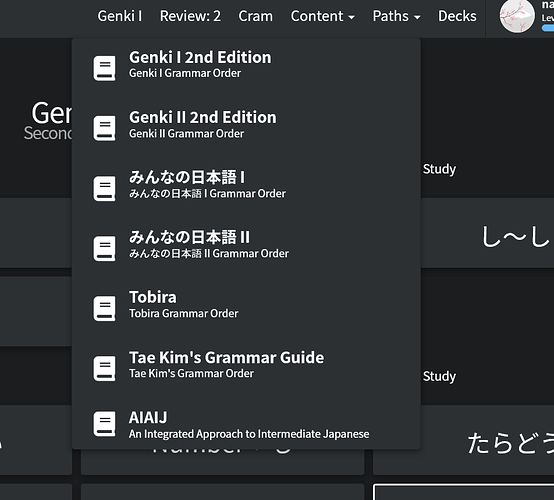Click the book icon beside Genki I 2nd Edition

coord(104,68)
